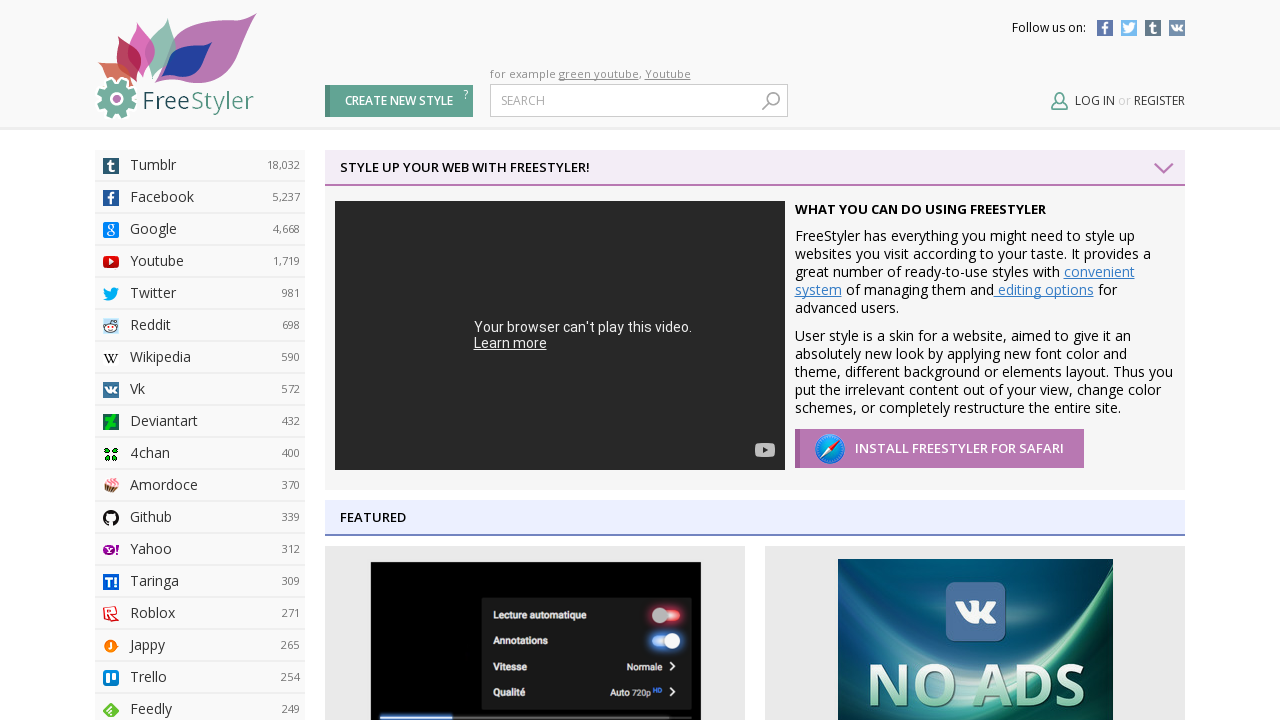Click the Safari compass icon

click(x=830, y=449)
